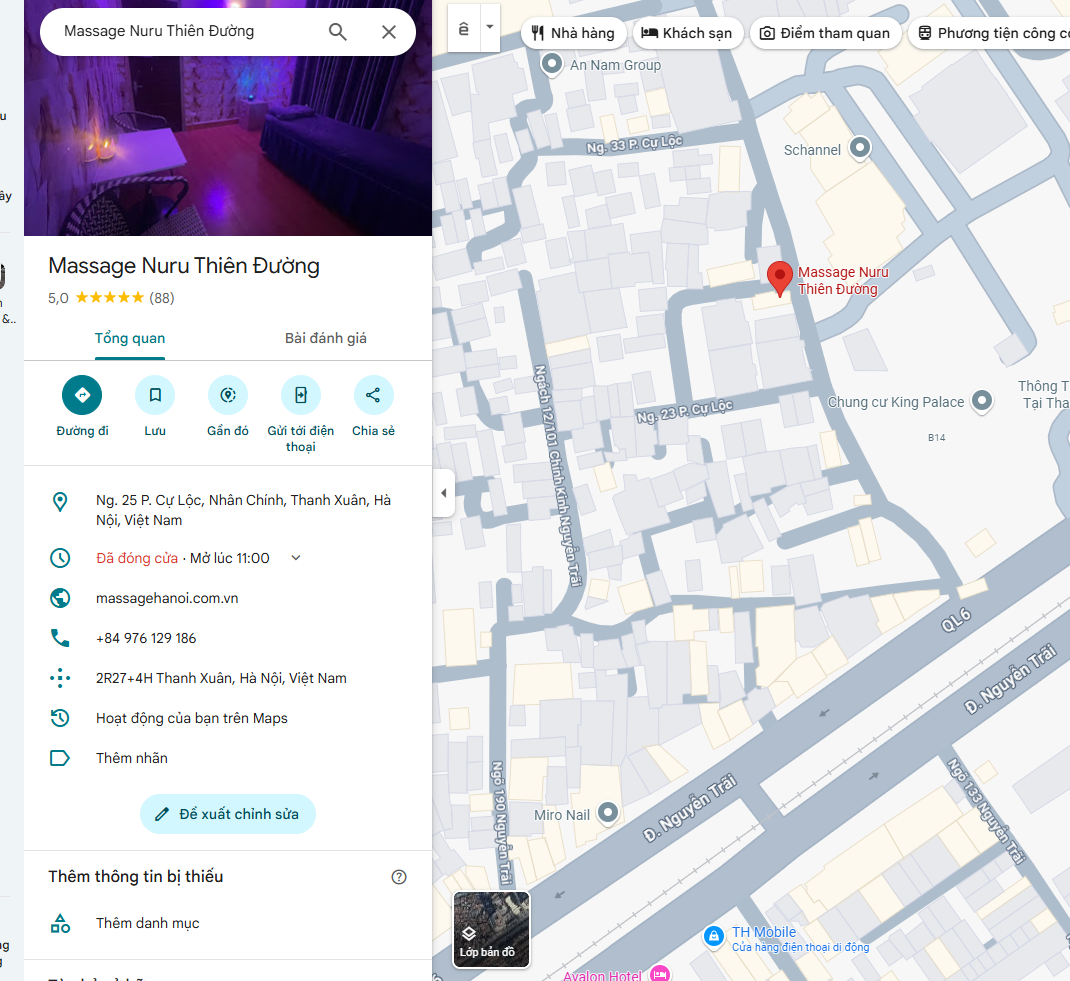Click the Gần đó nearby icon
Screen dimensions: 1070x981
[x=228, y=395]
